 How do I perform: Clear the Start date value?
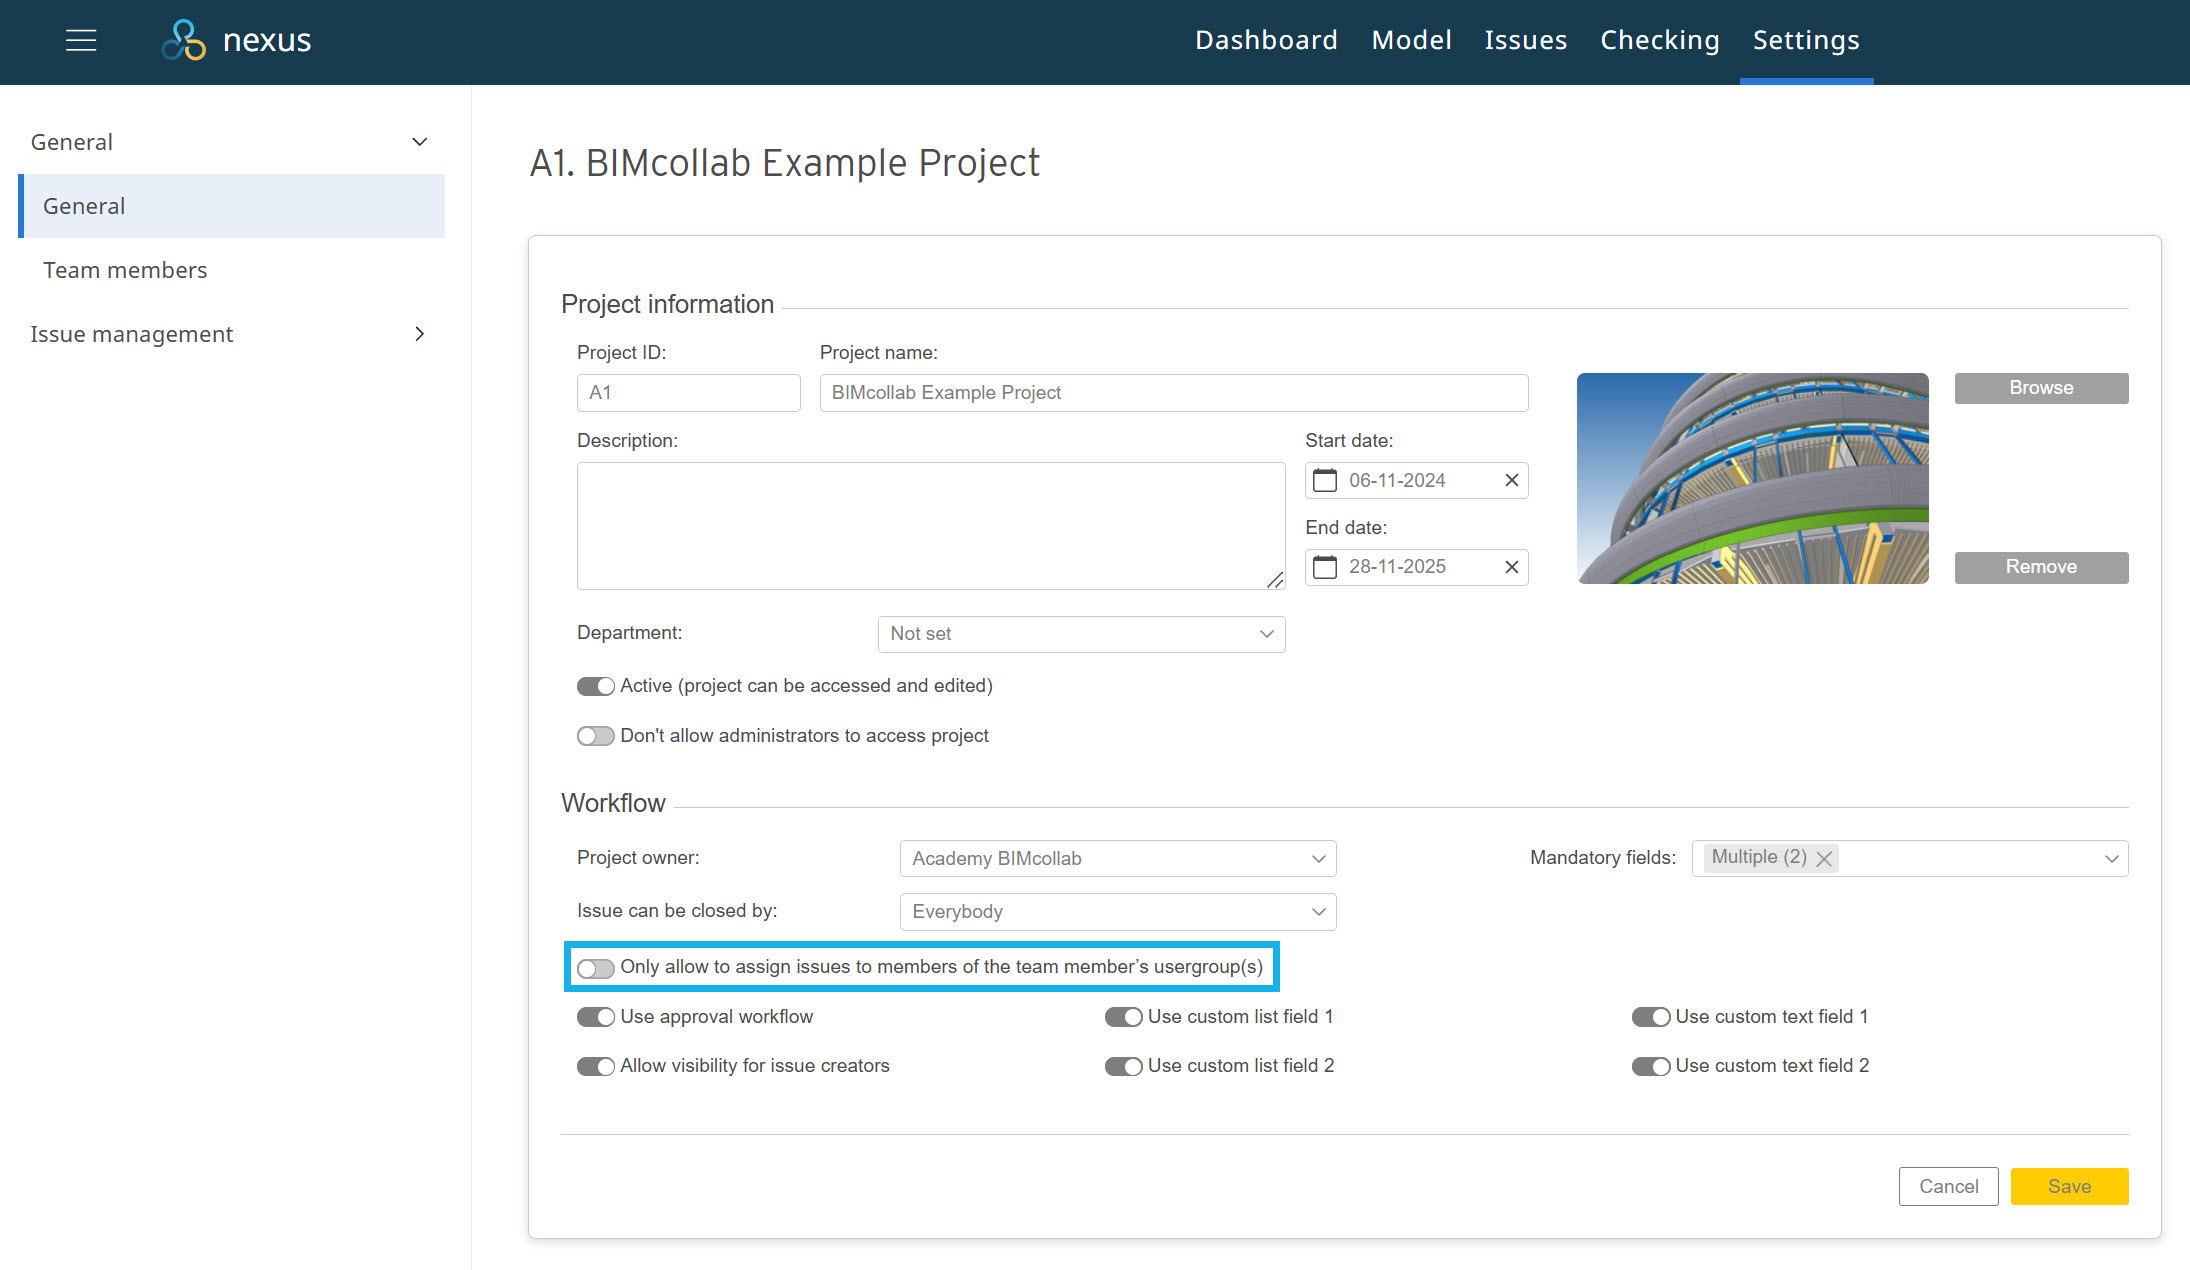pyautogui.click(x=1511, y=481)
